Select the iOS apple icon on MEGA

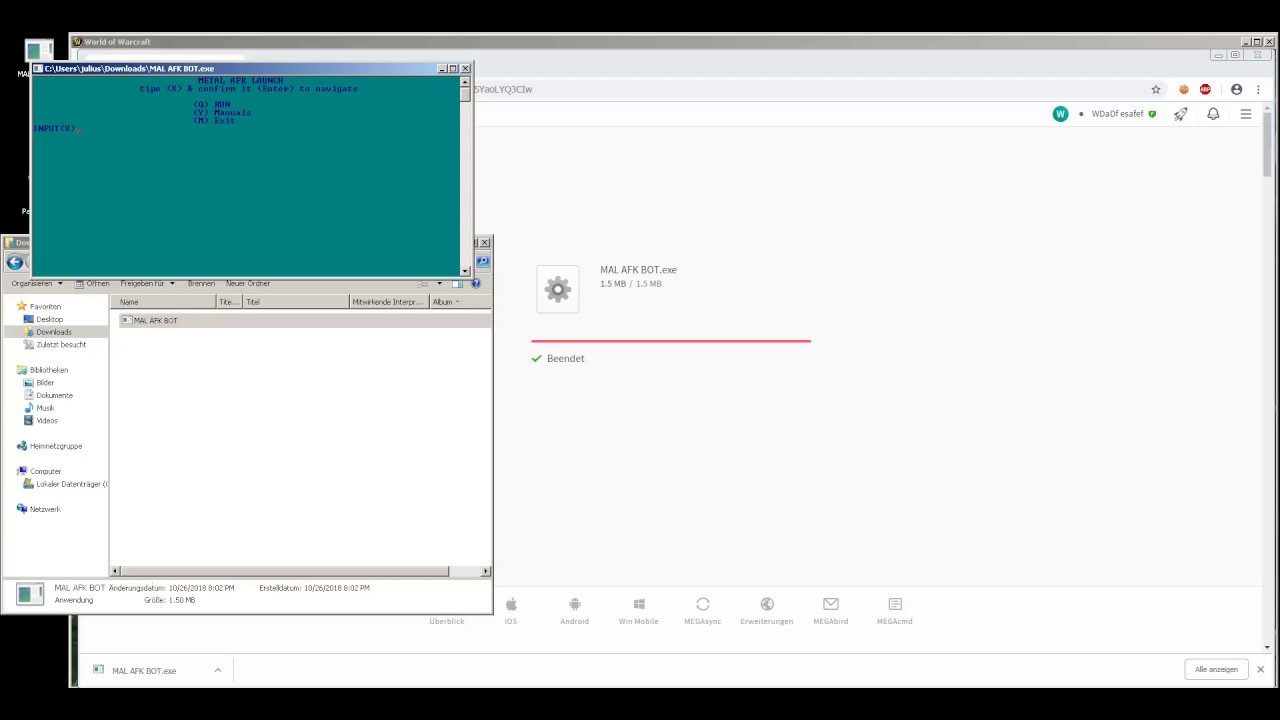point(511,604)
